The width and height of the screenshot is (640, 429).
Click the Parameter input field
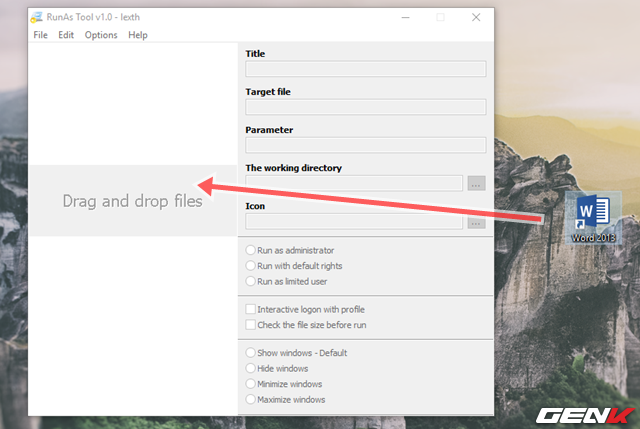(365, 145)
